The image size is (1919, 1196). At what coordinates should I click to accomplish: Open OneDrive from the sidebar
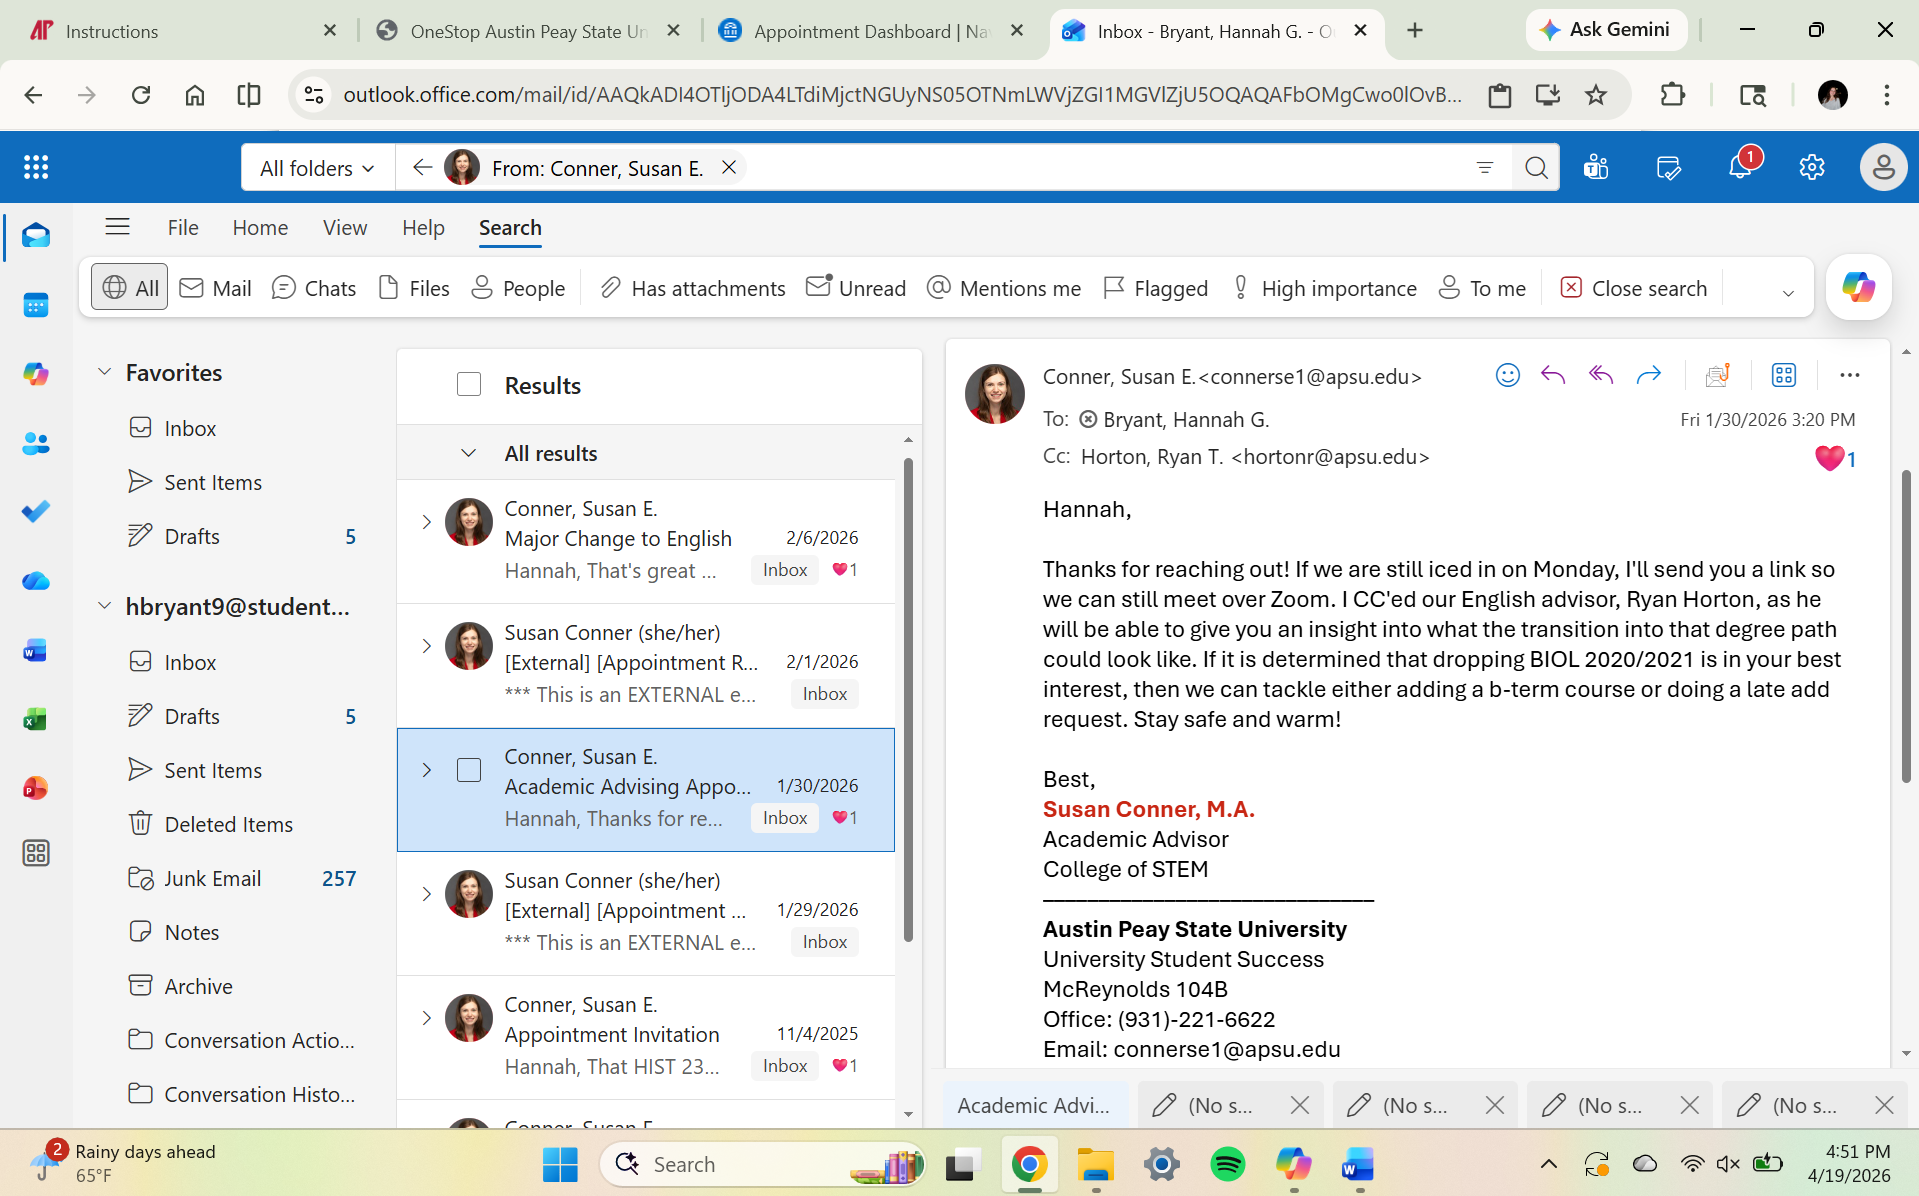36,581
